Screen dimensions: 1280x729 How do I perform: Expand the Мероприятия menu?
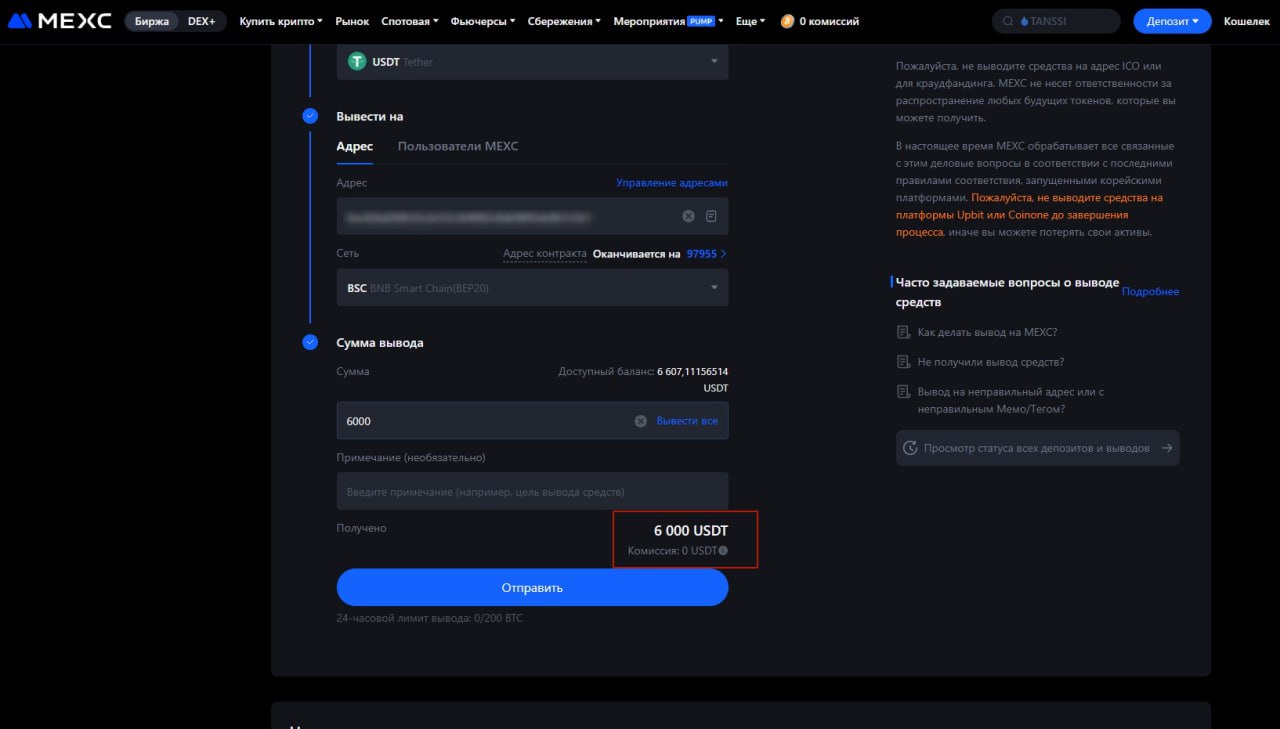pos(669,21)
